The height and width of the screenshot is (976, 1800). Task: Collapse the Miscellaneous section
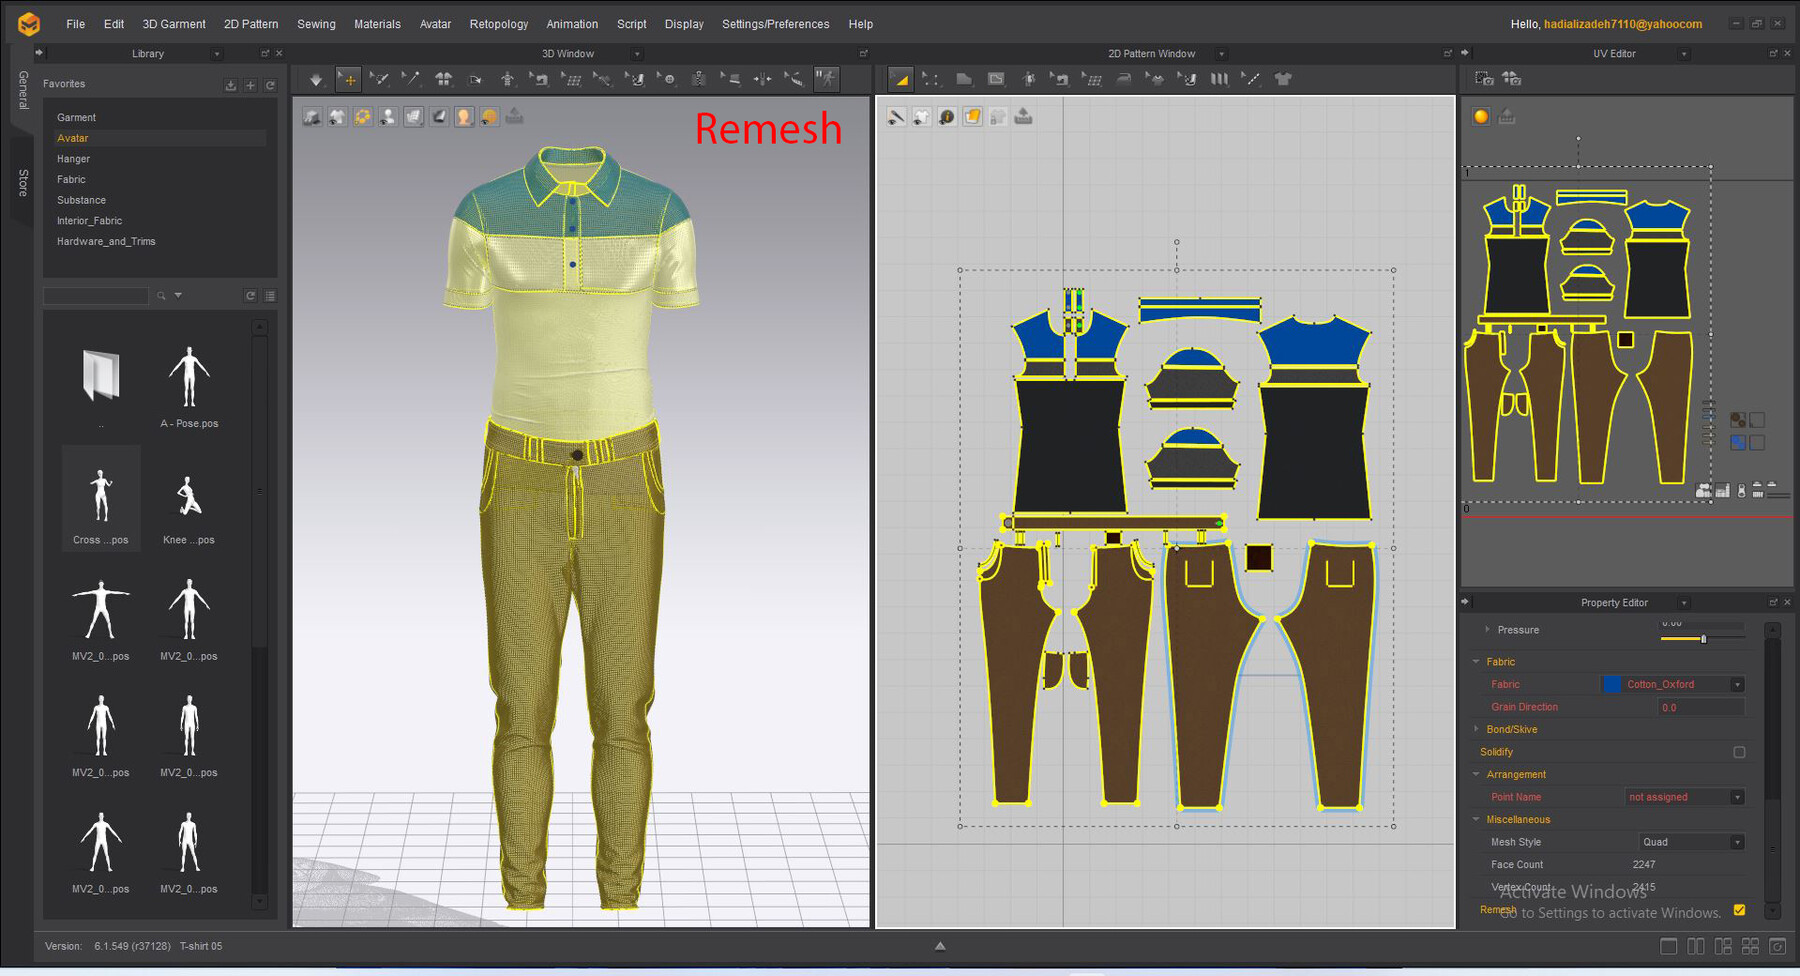[x=1477, y=819]
